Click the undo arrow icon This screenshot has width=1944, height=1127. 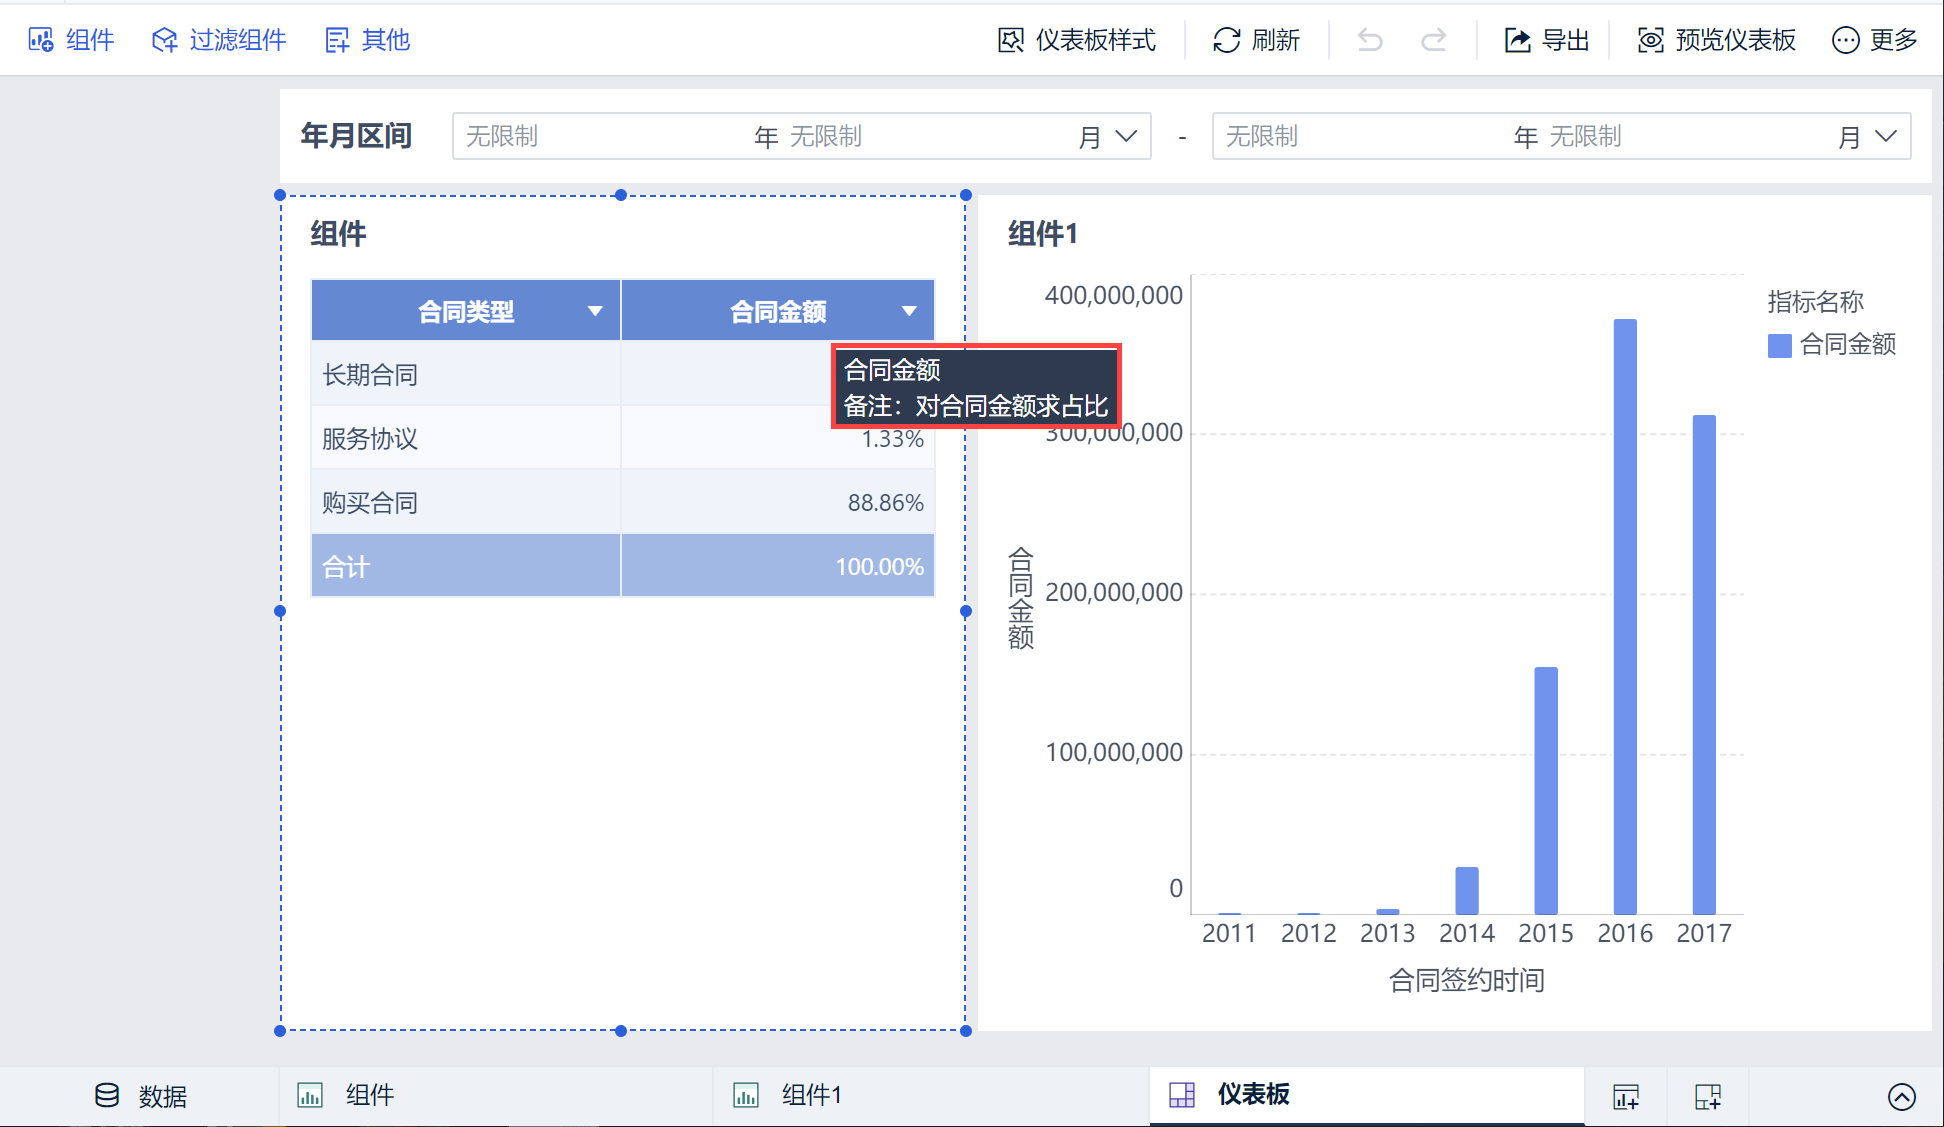1370,40
